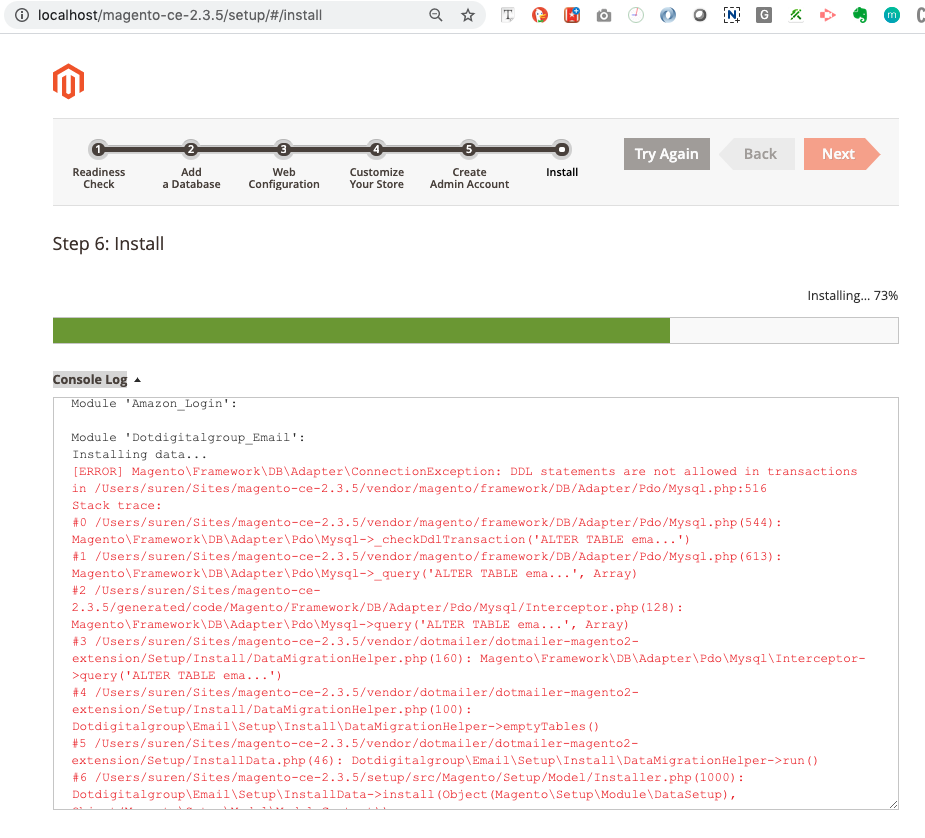Image resolution: width=925 pixels, height=838 pixels.
Task: Open the clock history extension
Action: pyautogui.click(x=635, y=14)
